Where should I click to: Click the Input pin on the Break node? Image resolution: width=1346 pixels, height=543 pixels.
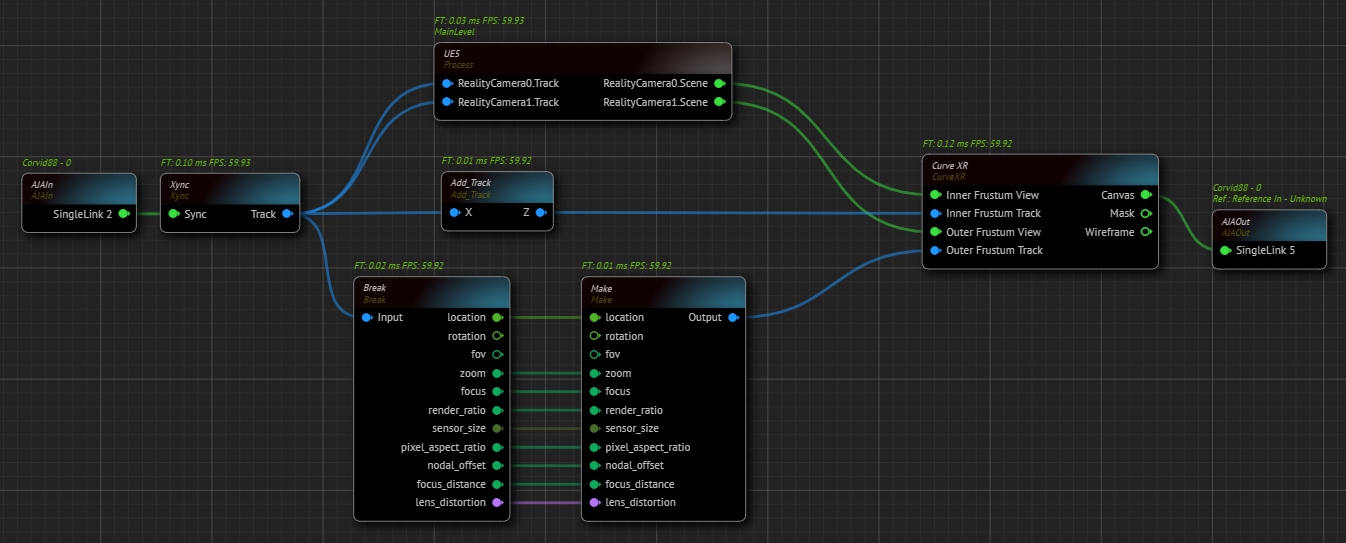[367, 318]
